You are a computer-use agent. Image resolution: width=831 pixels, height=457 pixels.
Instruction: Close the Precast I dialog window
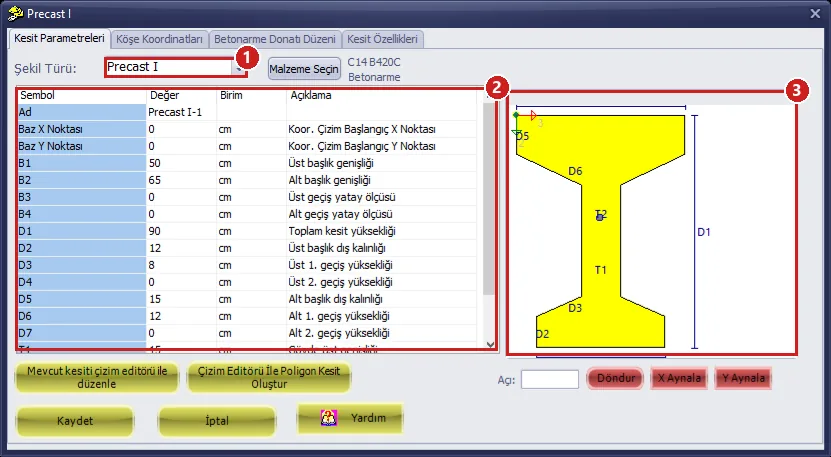815,14
